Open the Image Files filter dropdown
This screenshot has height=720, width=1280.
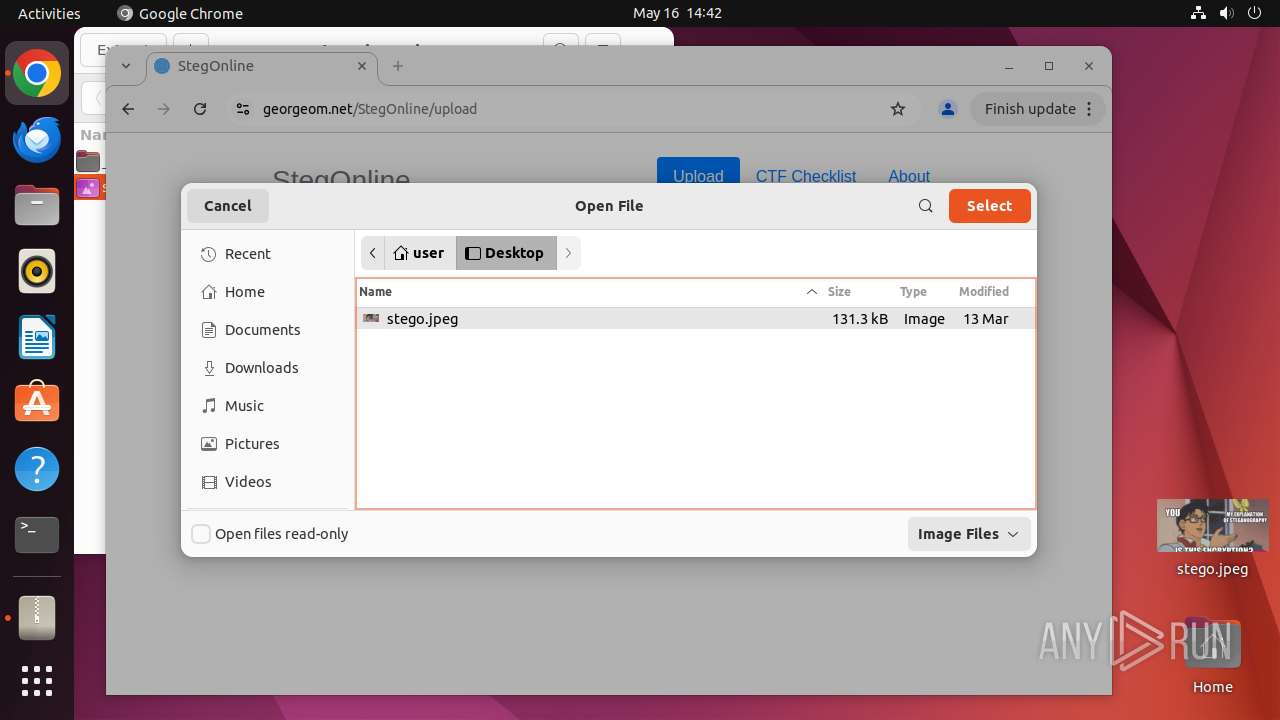968,534
